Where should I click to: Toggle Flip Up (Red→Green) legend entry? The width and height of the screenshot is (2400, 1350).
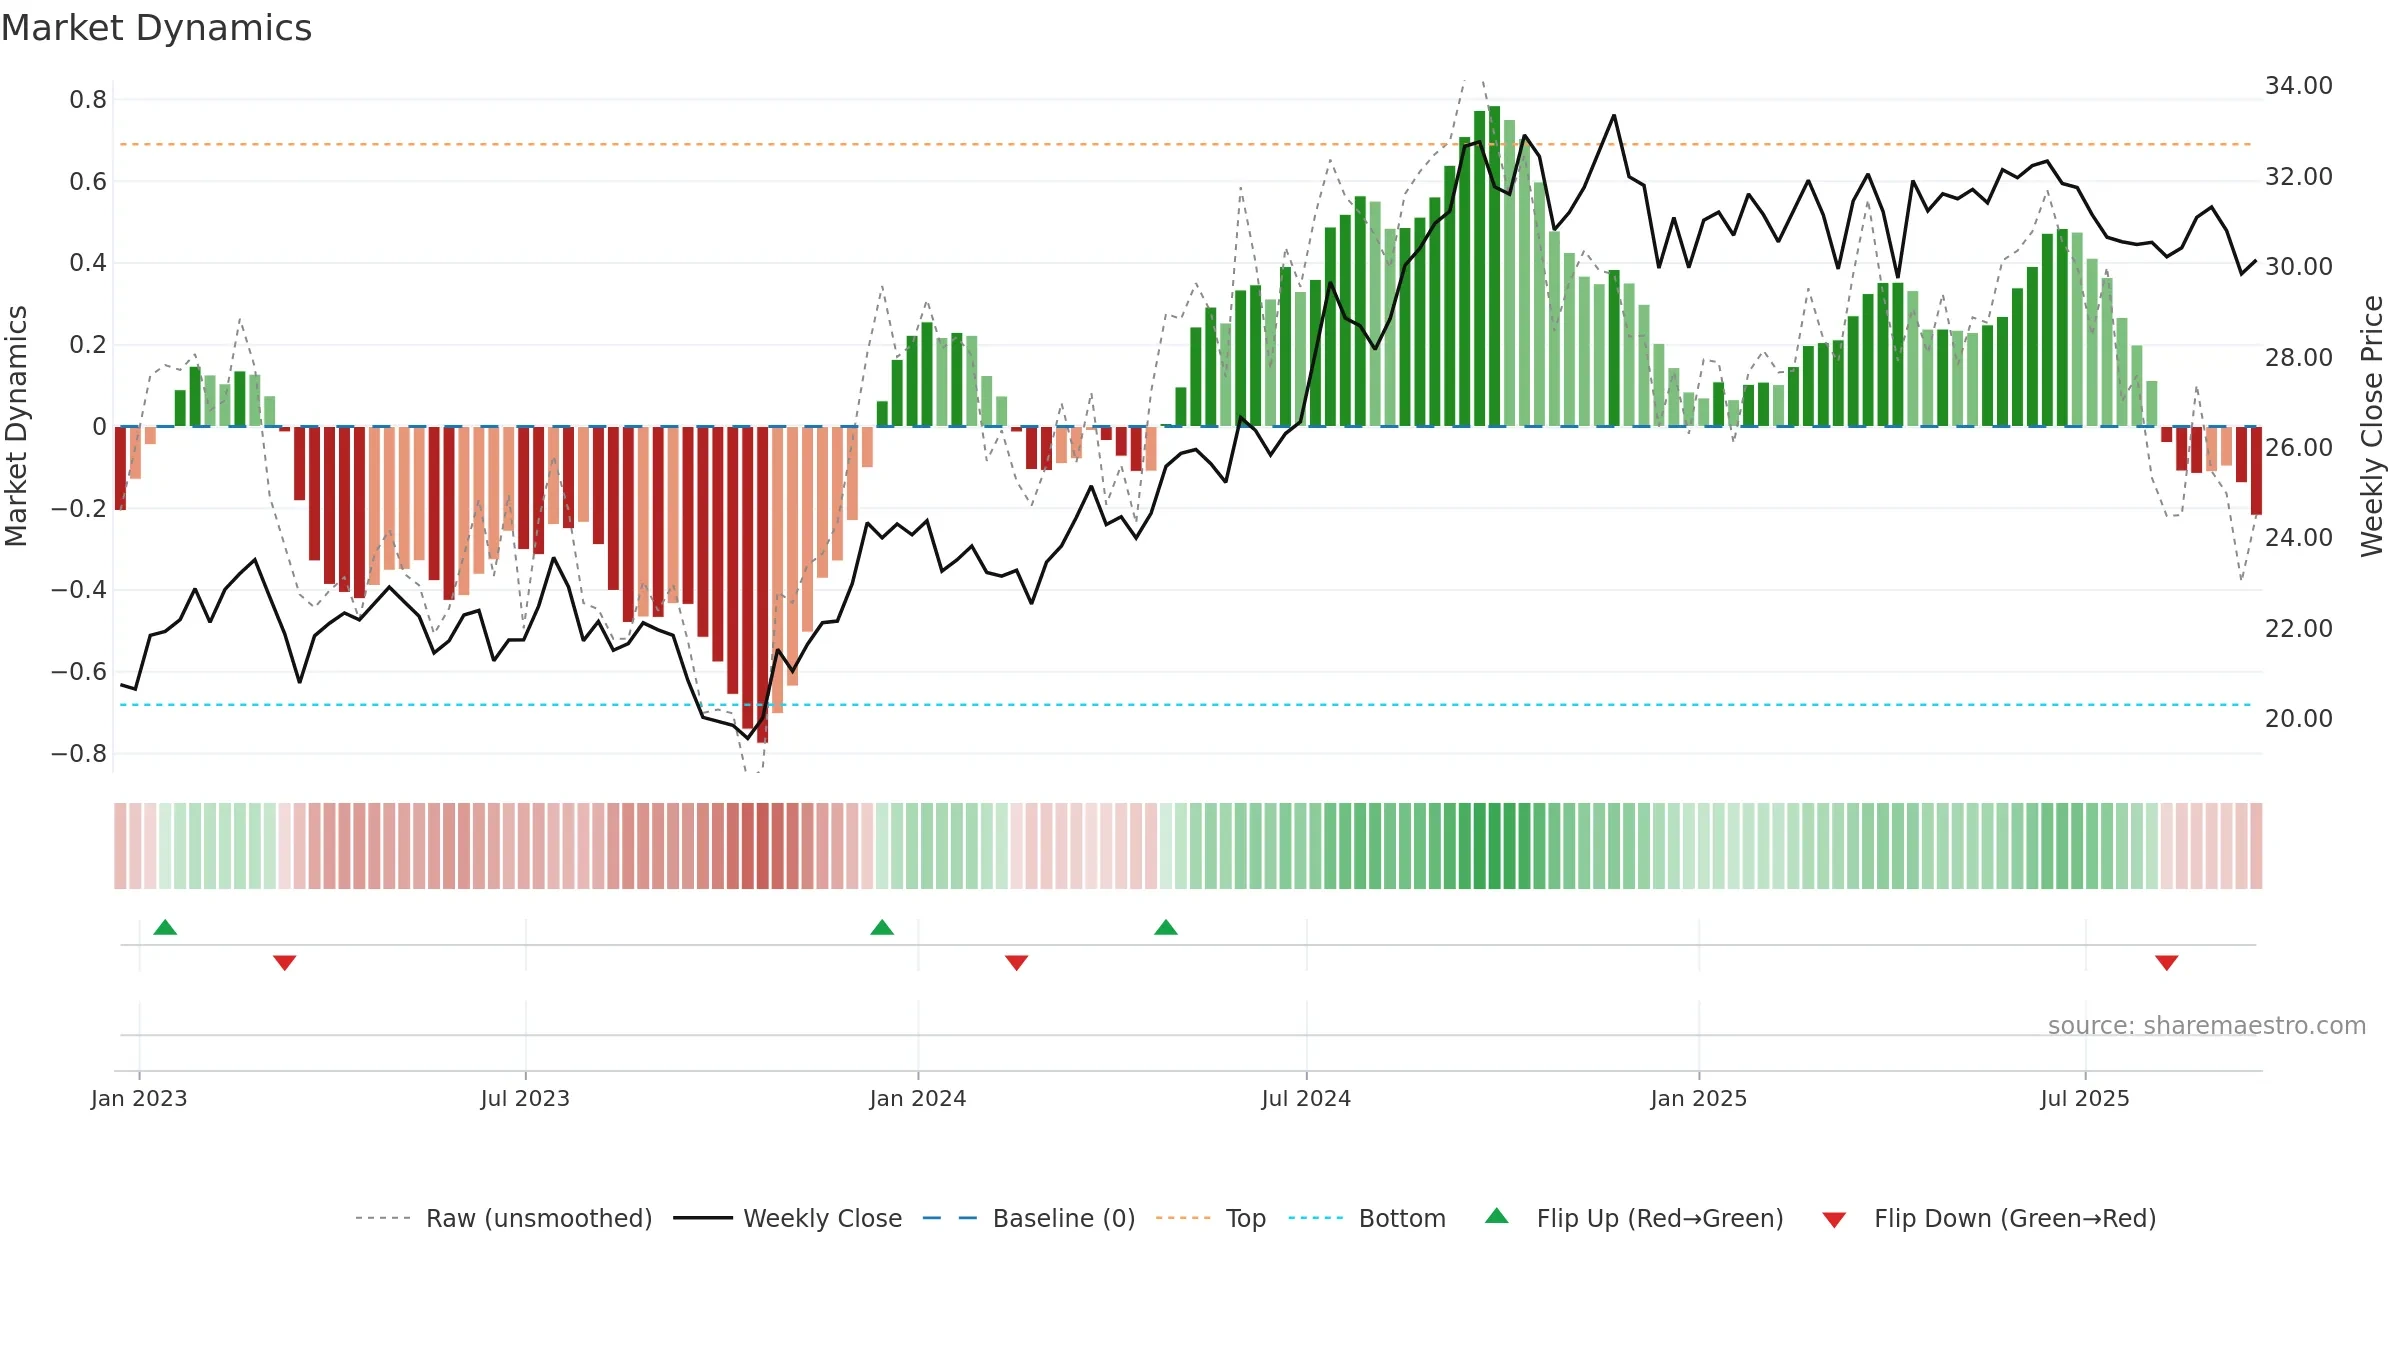1634,1218
